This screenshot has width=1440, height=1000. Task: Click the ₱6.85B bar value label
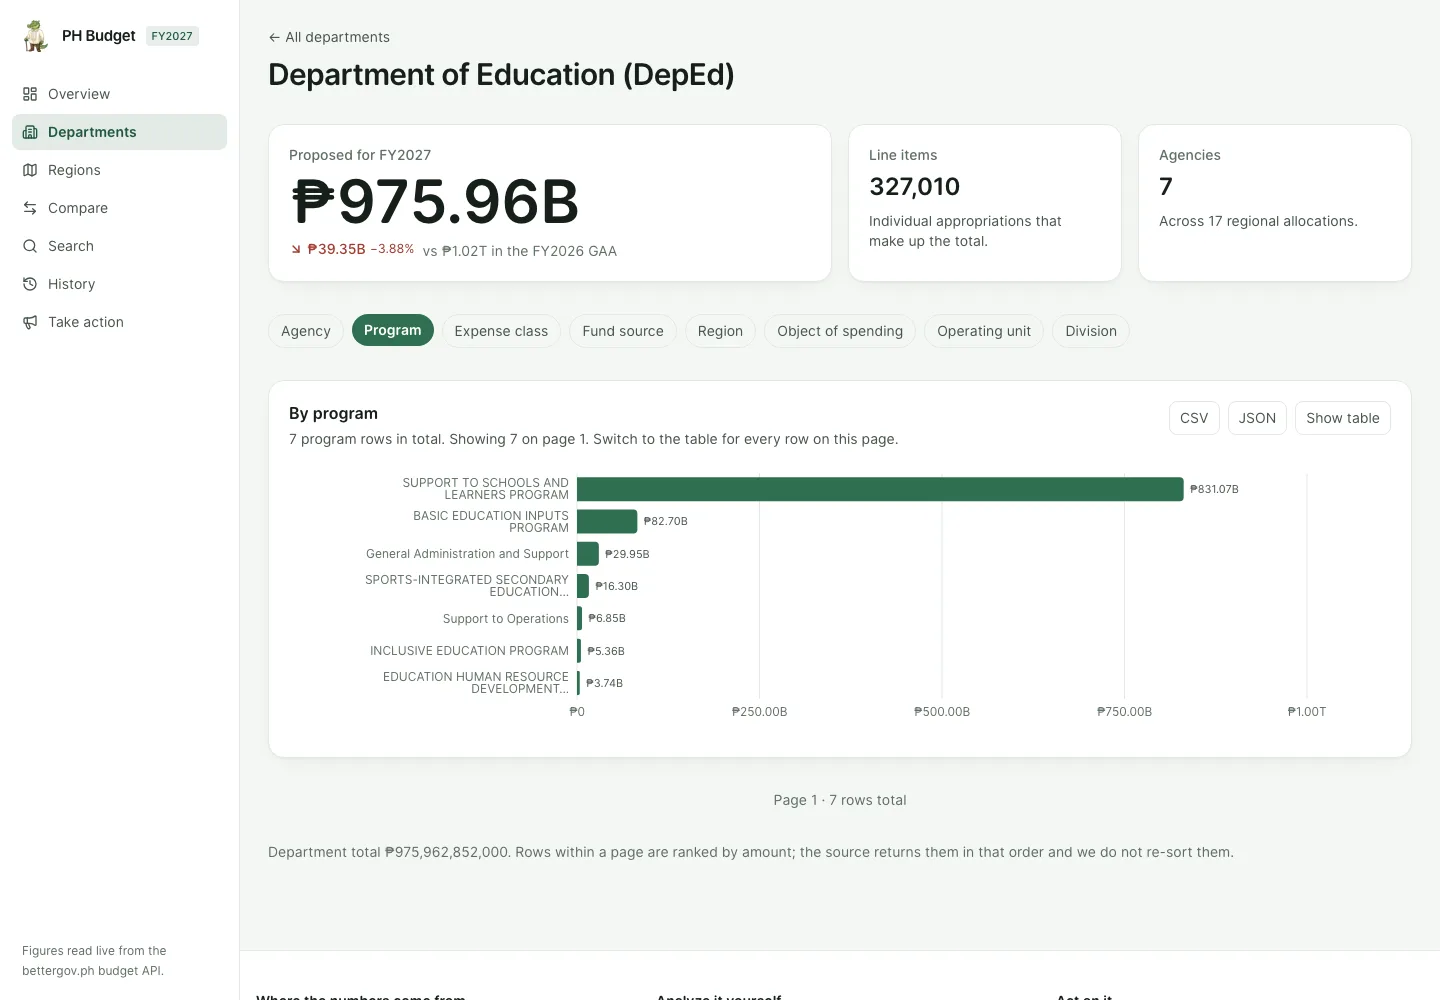click(607, 618)
